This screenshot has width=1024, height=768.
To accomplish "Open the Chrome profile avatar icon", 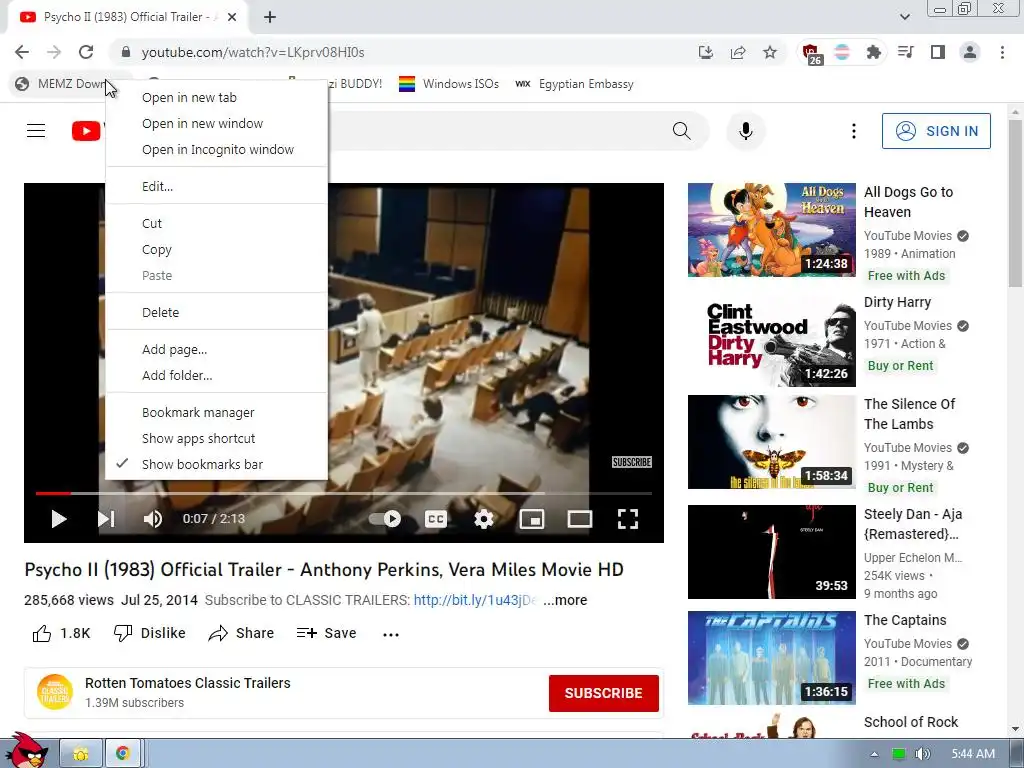I will tap(970, 52).
